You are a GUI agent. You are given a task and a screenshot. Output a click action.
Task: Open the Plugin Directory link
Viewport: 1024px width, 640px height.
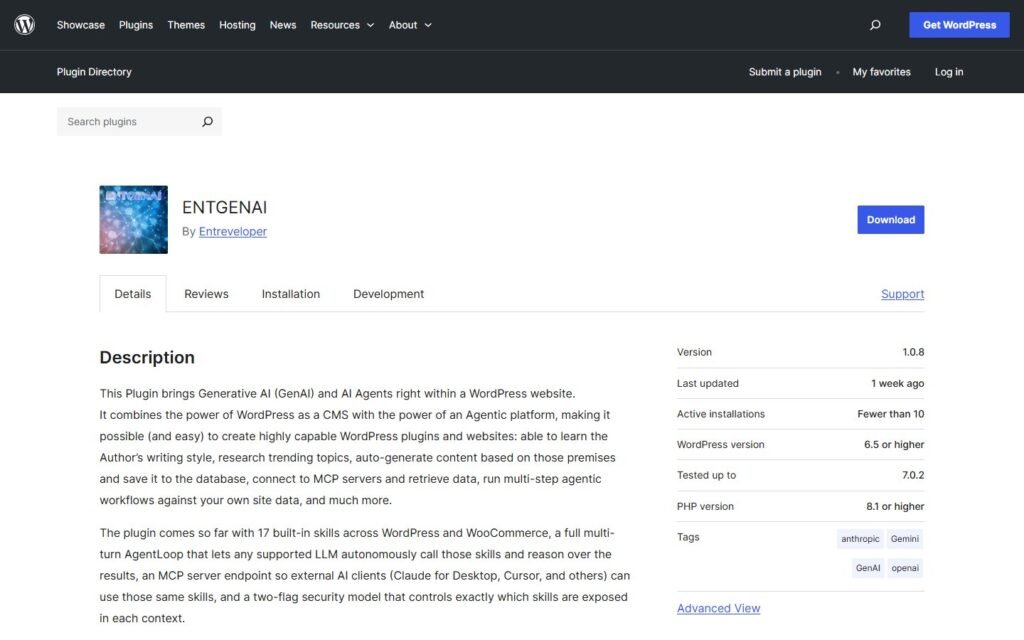point(94,72)
